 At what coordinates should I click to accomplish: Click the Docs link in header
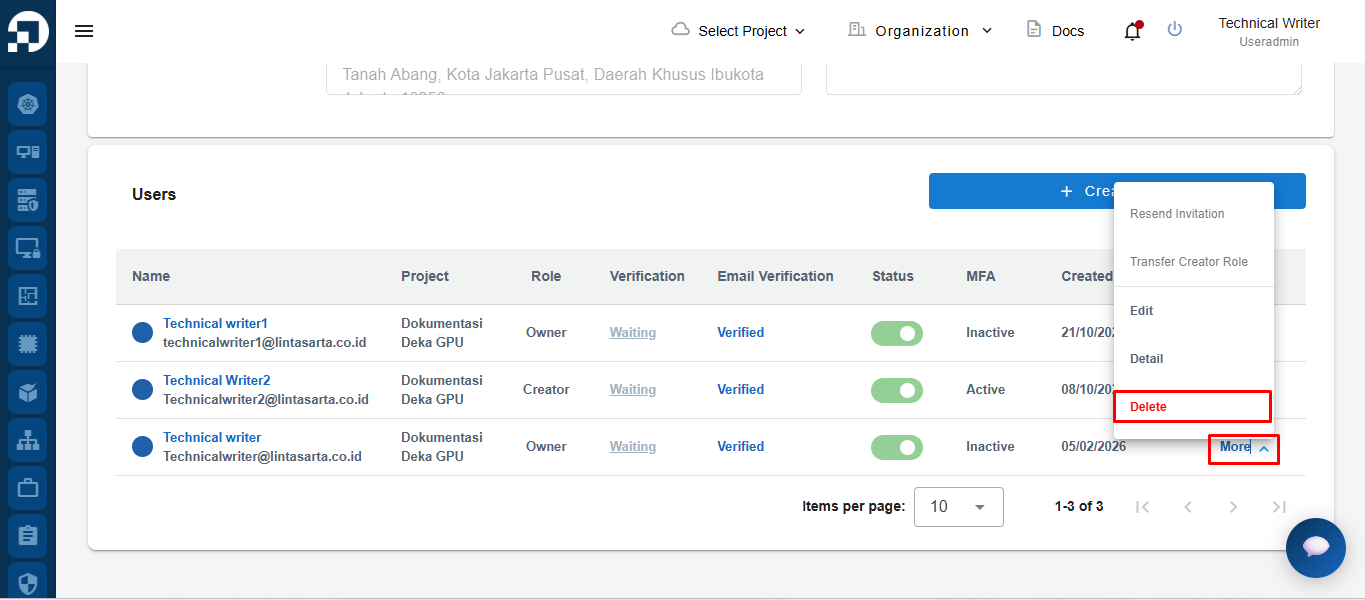[x=1056, y=31]
